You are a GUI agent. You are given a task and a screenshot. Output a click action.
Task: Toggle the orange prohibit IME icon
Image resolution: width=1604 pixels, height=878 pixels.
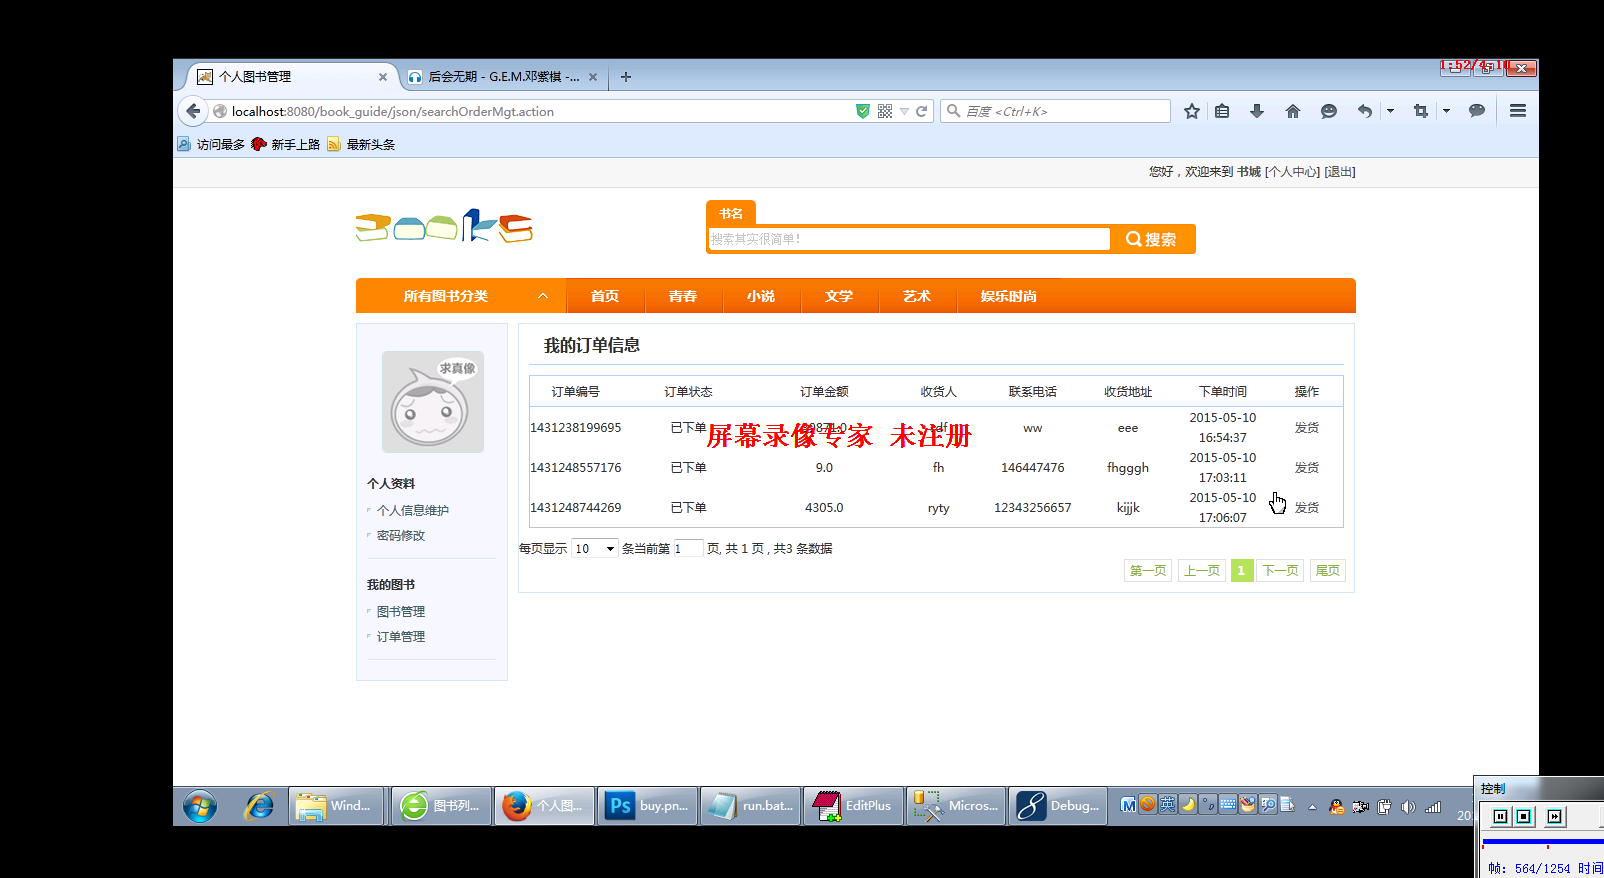coord(1147,805)
